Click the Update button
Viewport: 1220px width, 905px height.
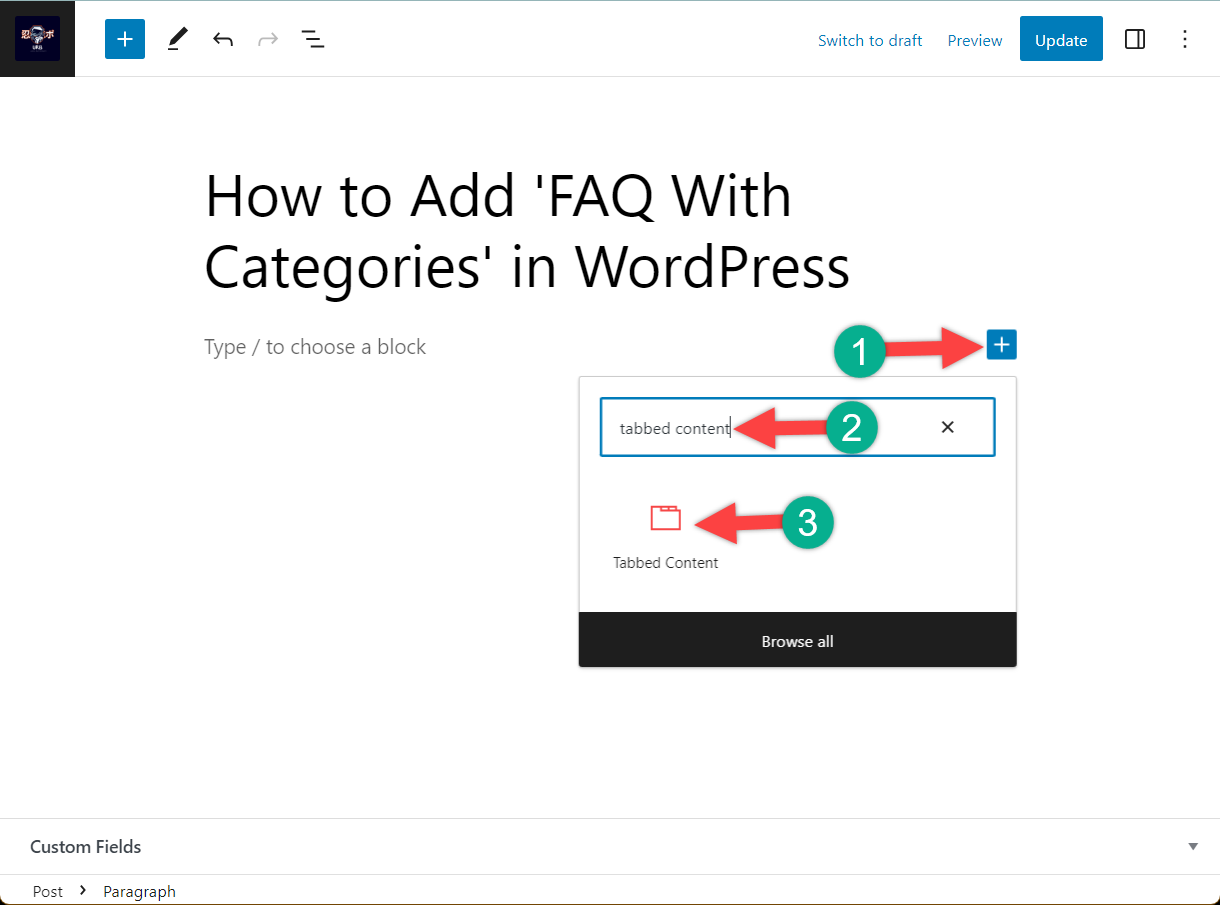click(1061, 39)
